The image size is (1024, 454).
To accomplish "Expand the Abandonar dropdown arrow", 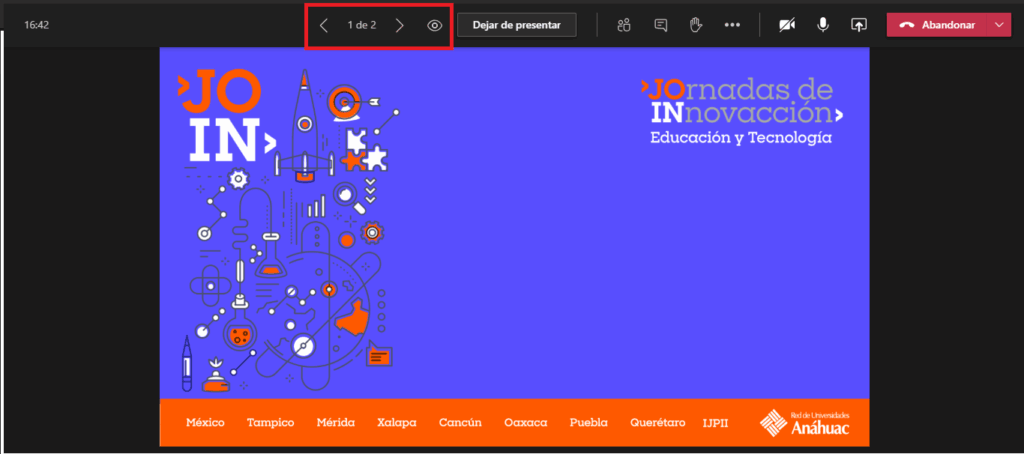I will pyautogui.click(x=1000, y=25).
